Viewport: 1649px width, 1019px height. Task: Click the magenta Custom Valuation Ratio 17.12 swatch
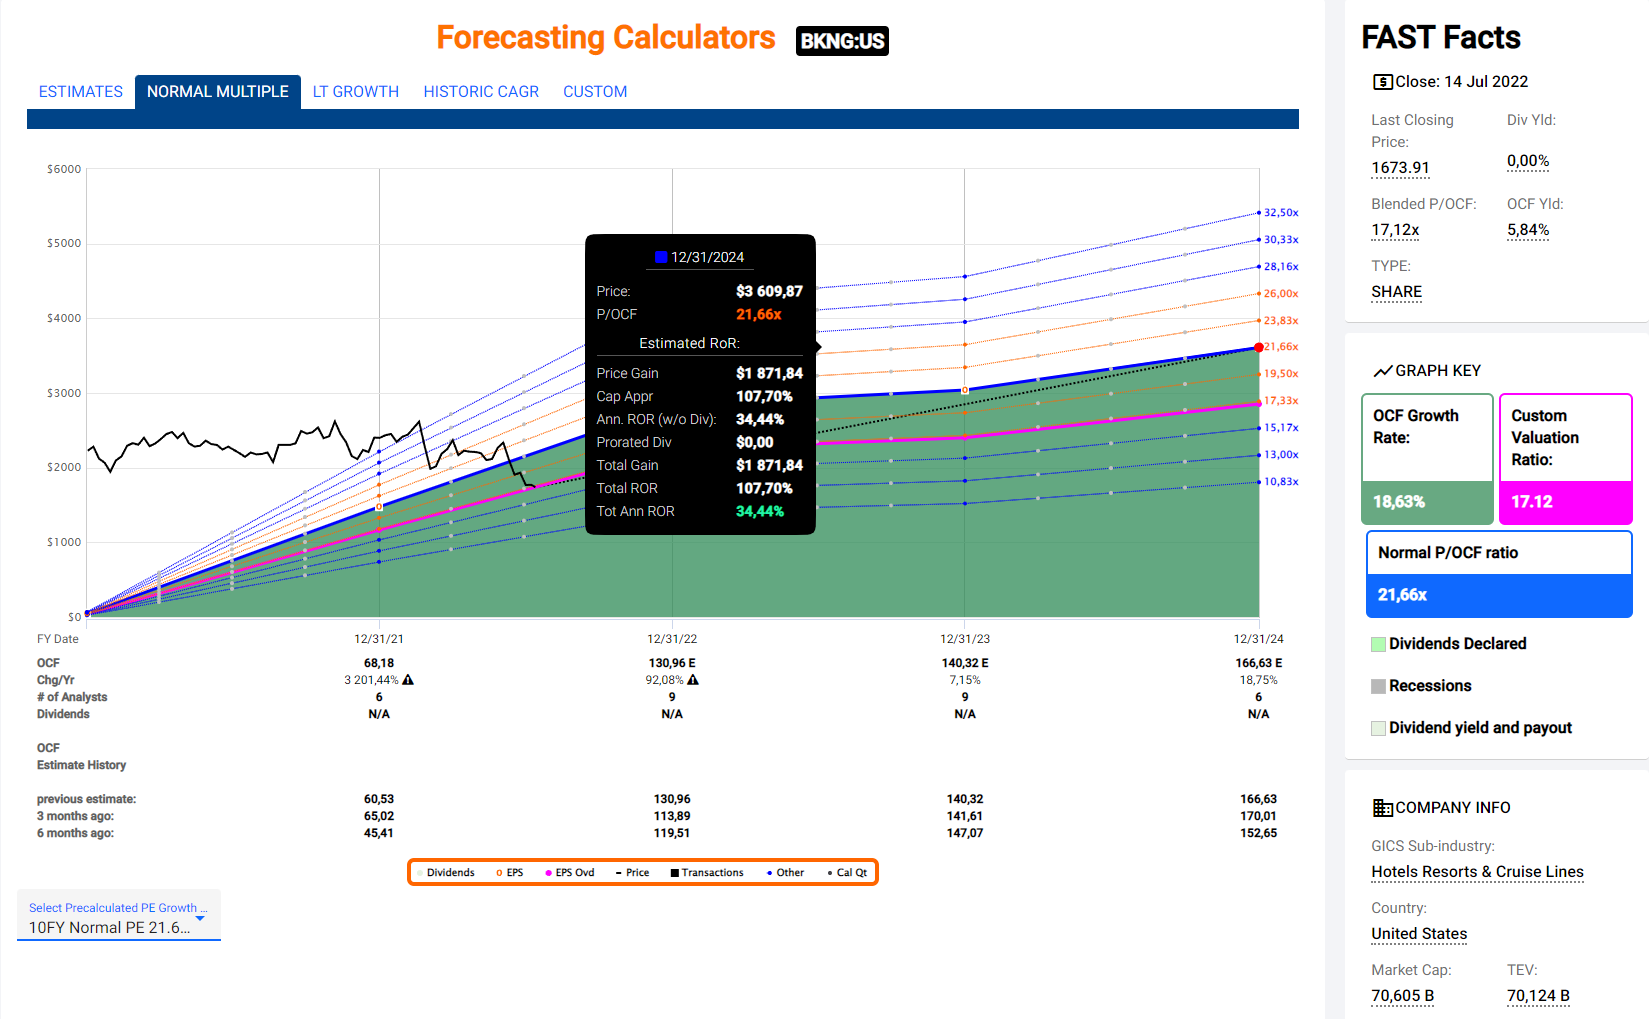[x=1565, y=502]
